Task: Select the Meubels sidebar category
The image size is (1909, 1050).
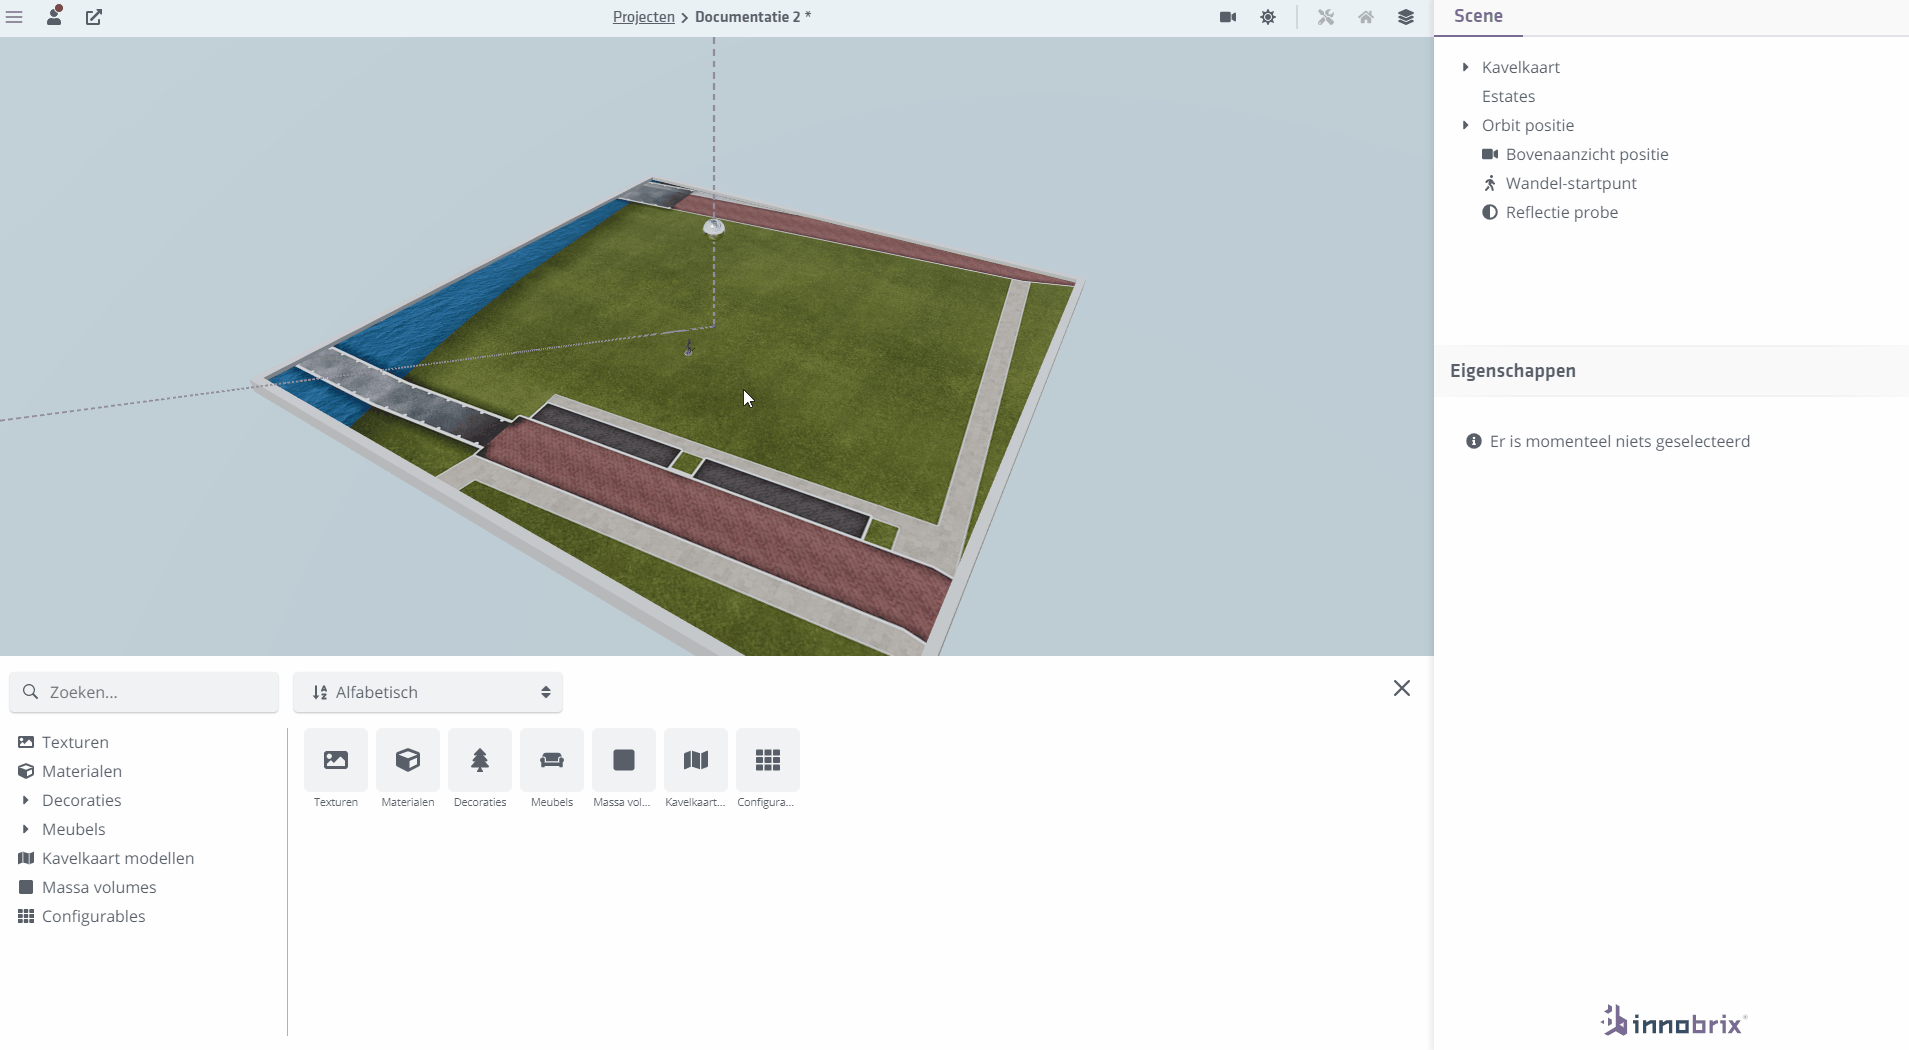Action: coord(73,829)
